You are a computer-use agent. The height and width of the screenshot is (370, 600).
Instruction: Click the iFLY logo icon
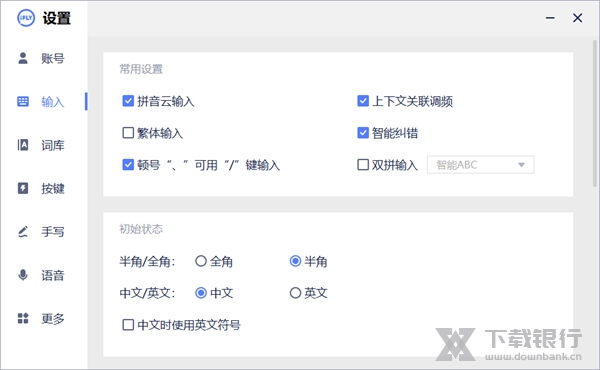coord(26,18)
